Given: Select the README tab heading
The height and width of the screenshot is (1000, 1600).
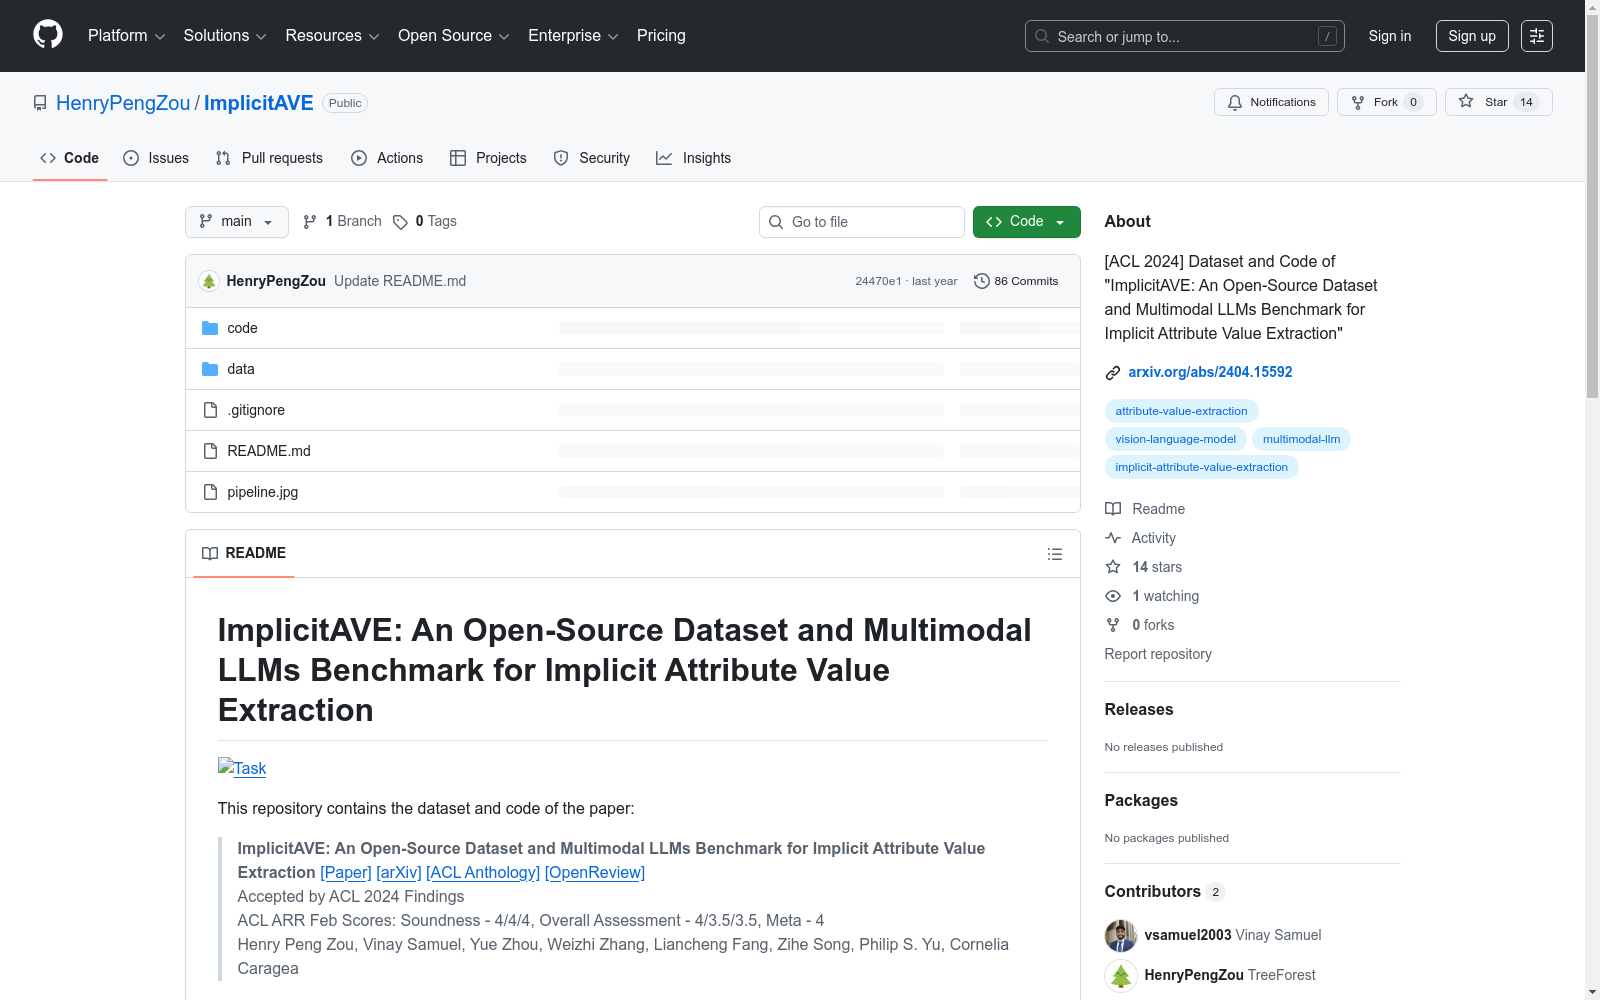Looking at the screenshot, I should pos(244,553).
